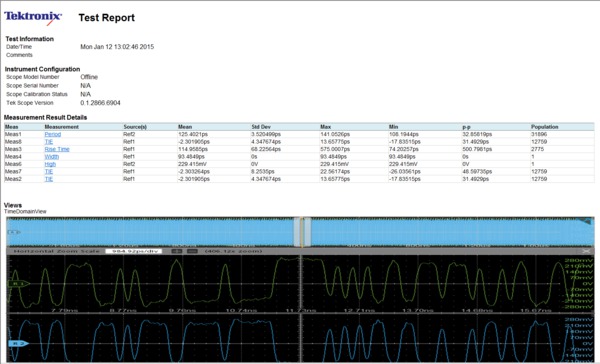Click the population value '31896'

(539, 134)
